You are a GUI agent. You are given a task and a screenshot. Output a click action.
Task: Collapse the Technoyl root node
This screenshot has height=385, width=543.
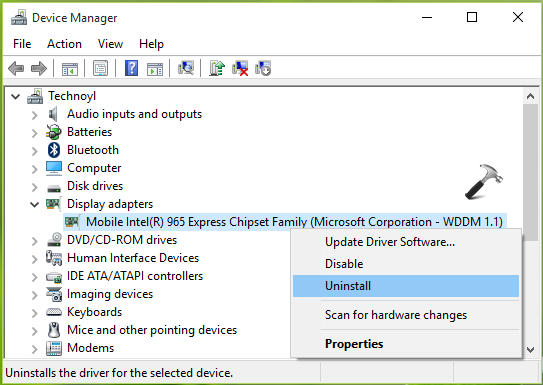[x=16, y=97]
